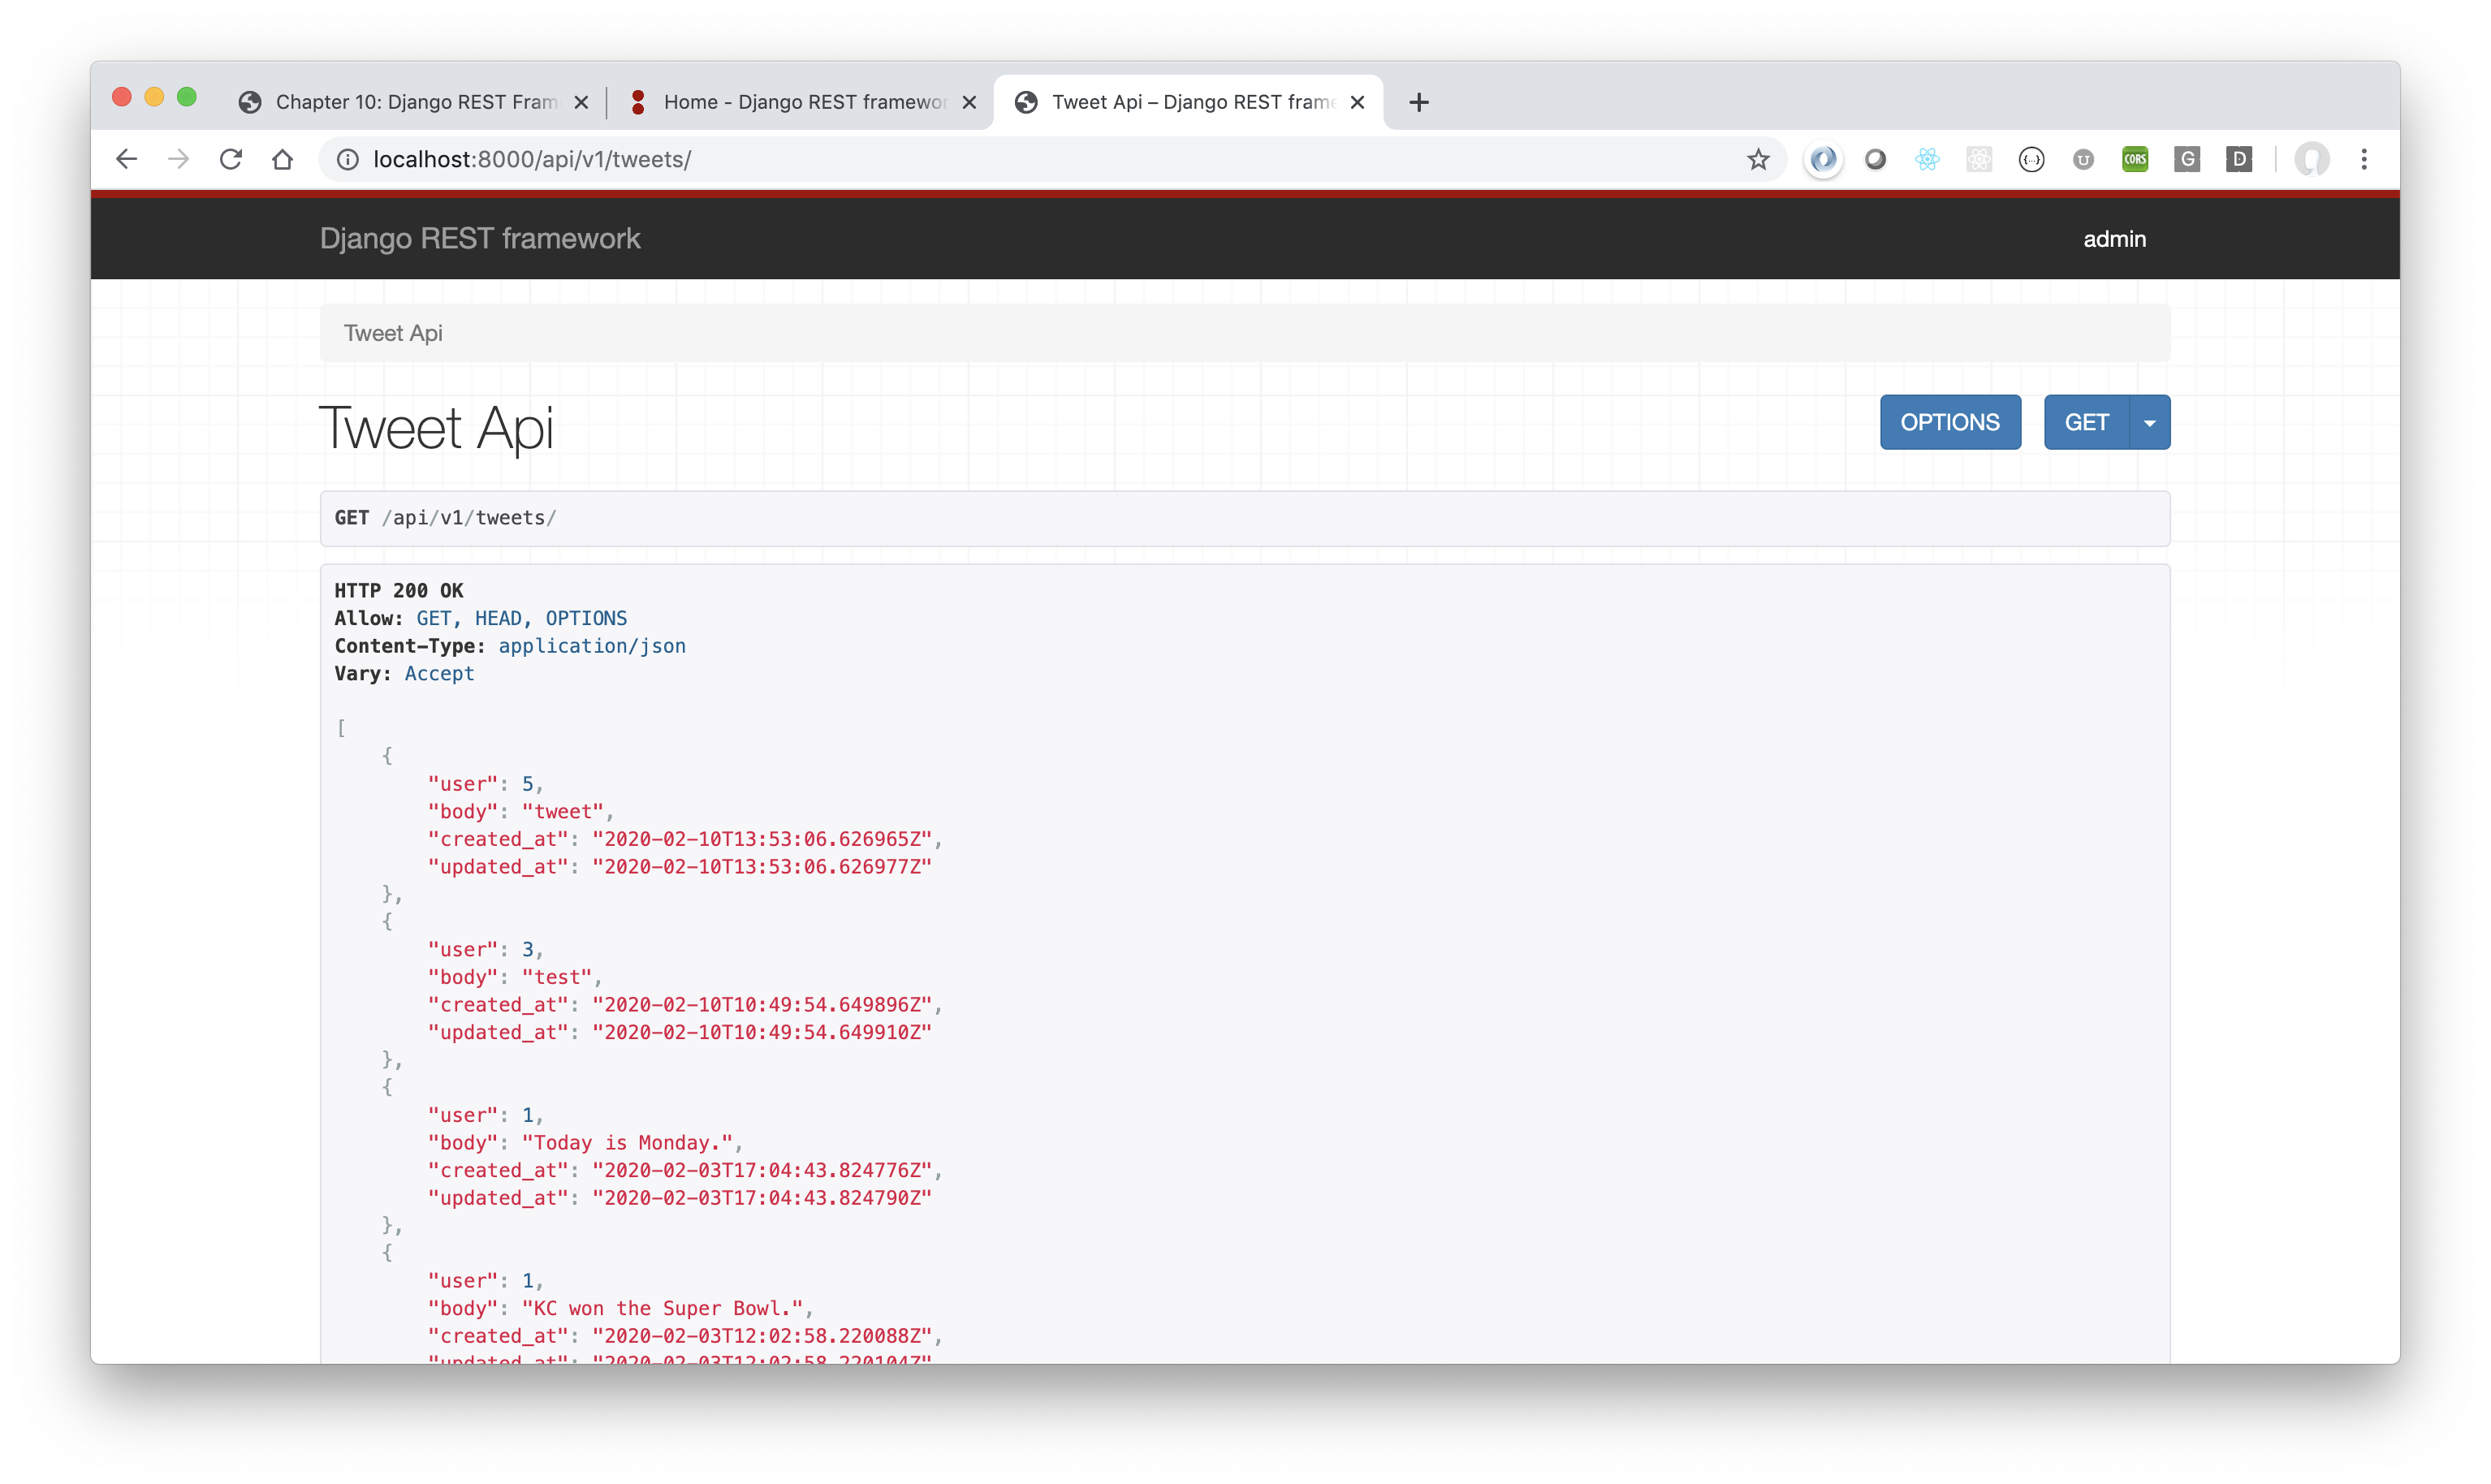Viewport: 2491px width, 1484px height.
Task: Close the Tweet Api tab
Action: coord(1357,102)
